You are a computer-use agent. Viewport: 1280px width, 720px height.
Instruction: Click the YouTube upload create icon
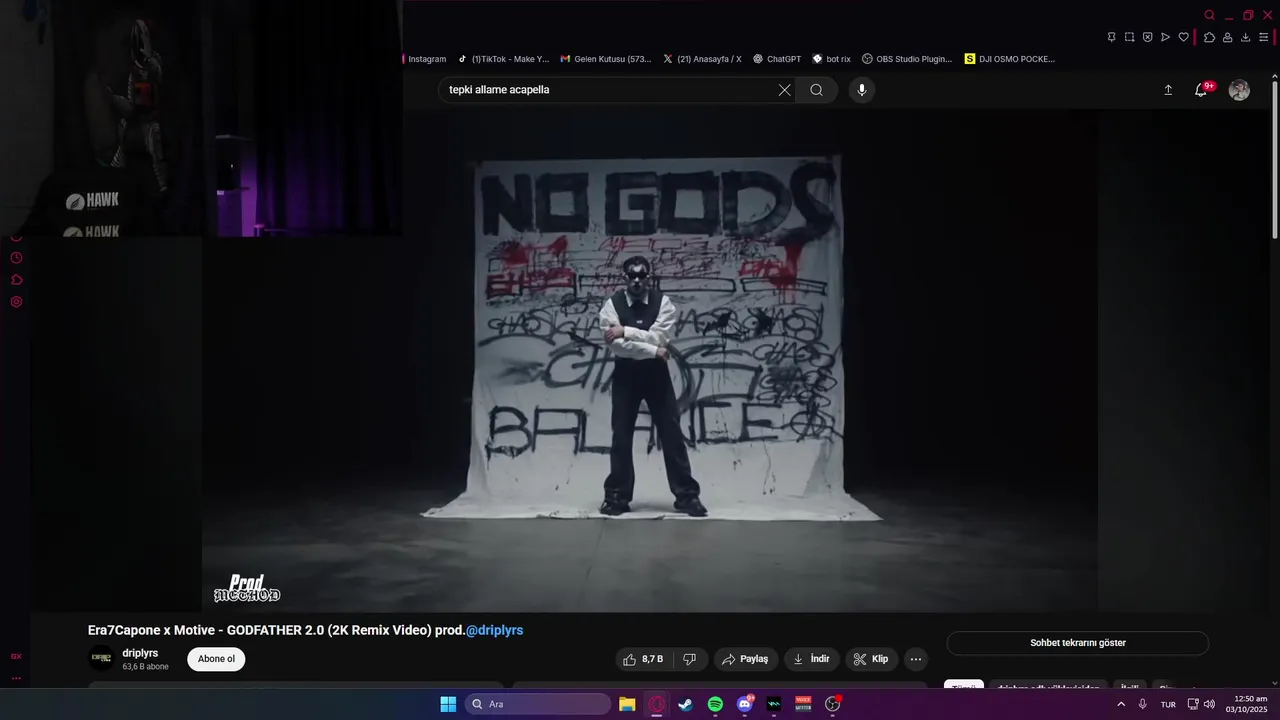tap(1168, 90)
